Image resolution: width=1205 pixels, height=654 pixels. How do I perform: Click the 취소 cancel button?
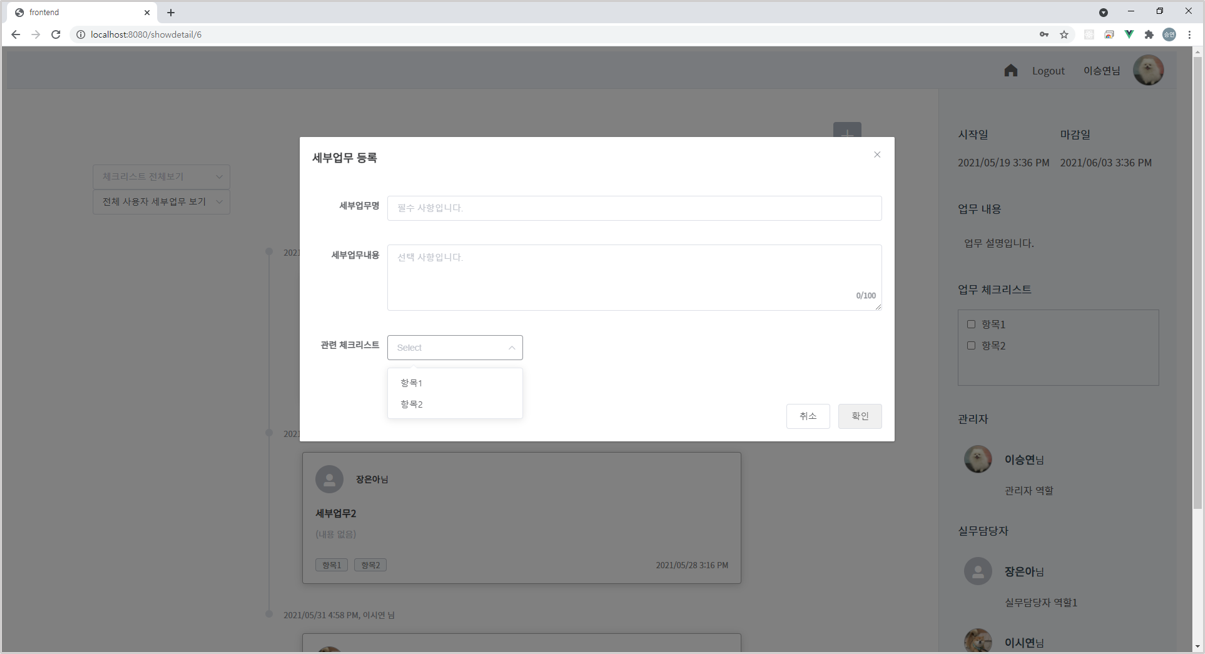click(x=808, y=416)
